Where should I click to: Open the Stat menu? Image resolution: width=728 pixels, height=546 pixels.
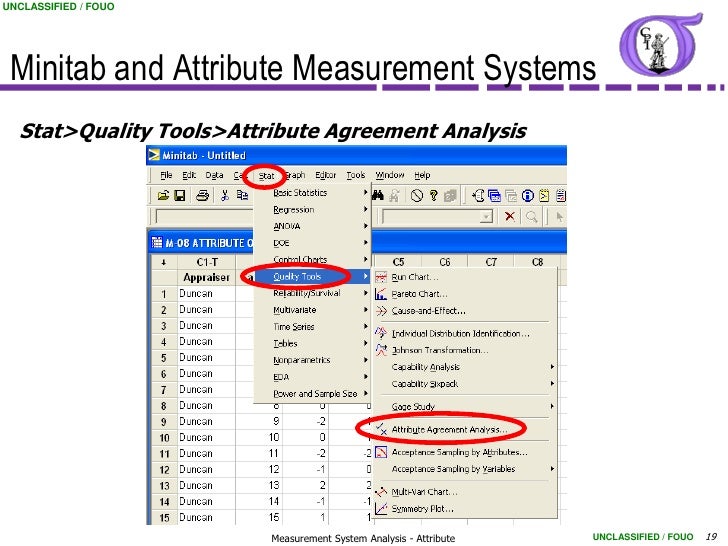[x=266, y=176]
